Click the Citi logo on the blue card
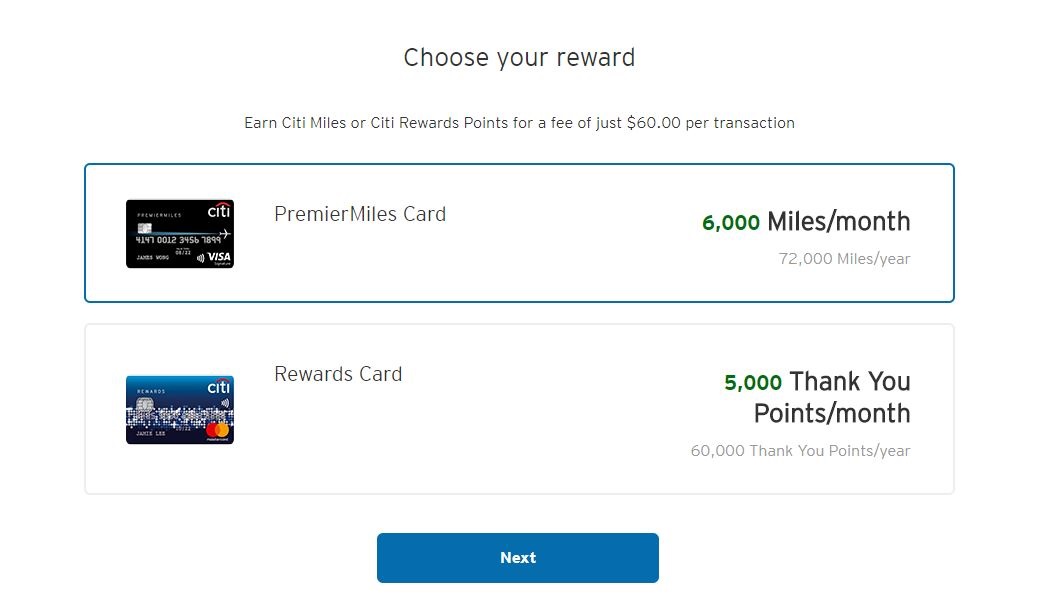This screenshot has height=605, width=1045. pyautogui.click(x=218, y=387)
